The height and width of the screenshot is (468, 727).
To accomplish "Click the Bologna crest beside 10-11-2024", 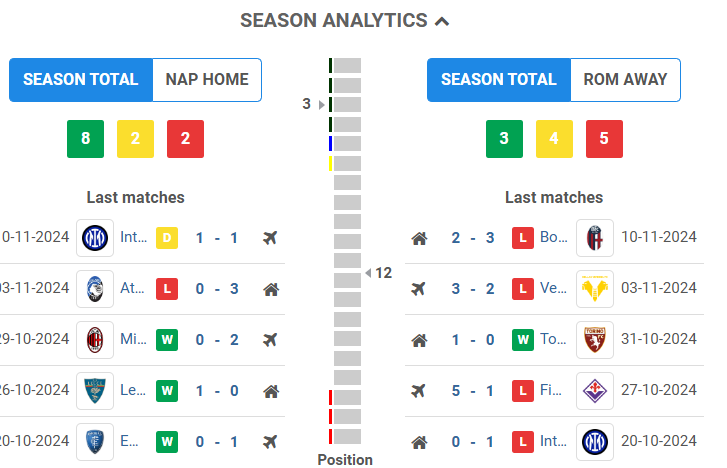I will coord(595,238).
